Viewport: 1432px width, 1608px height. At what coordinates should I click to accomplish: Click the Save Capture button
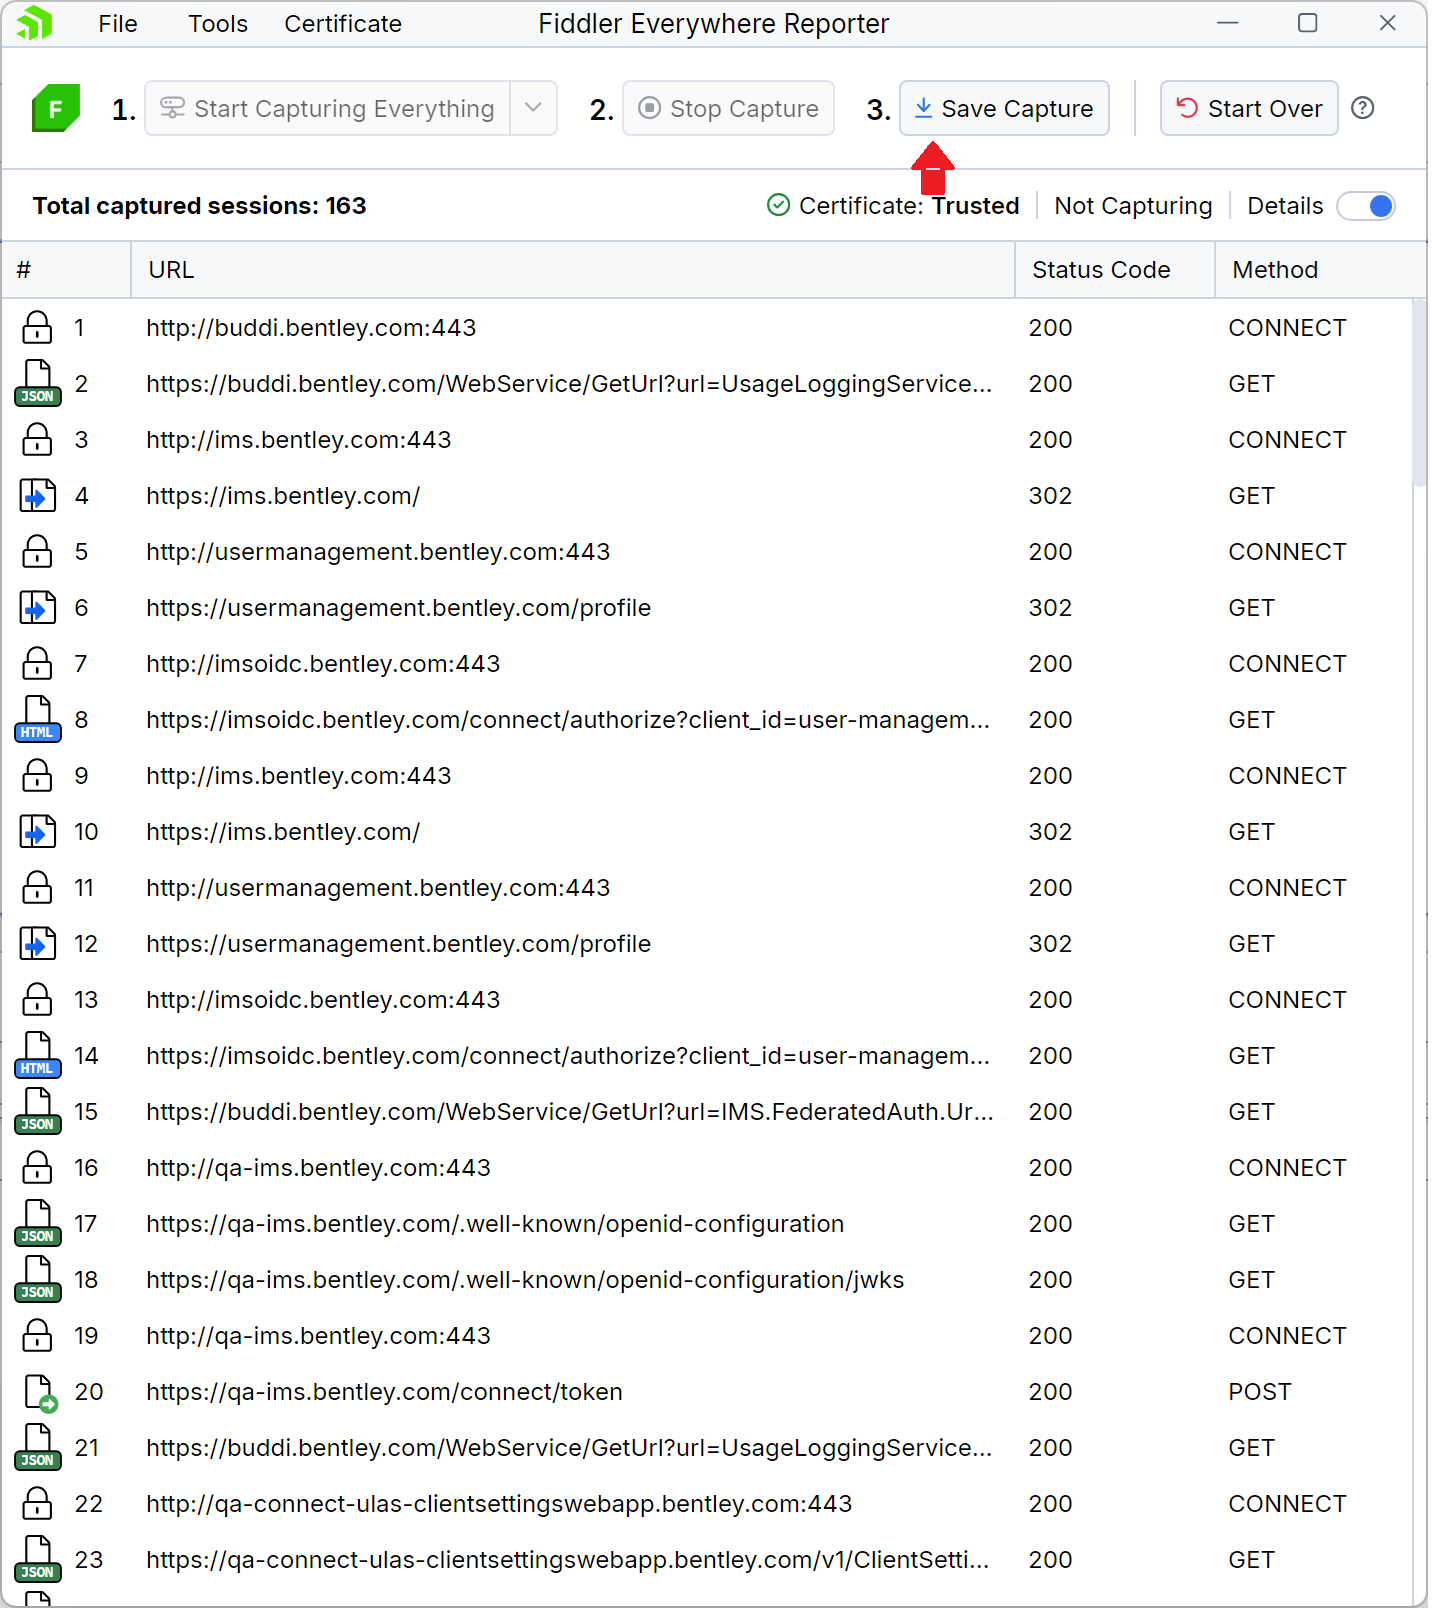click(1004, 108)
